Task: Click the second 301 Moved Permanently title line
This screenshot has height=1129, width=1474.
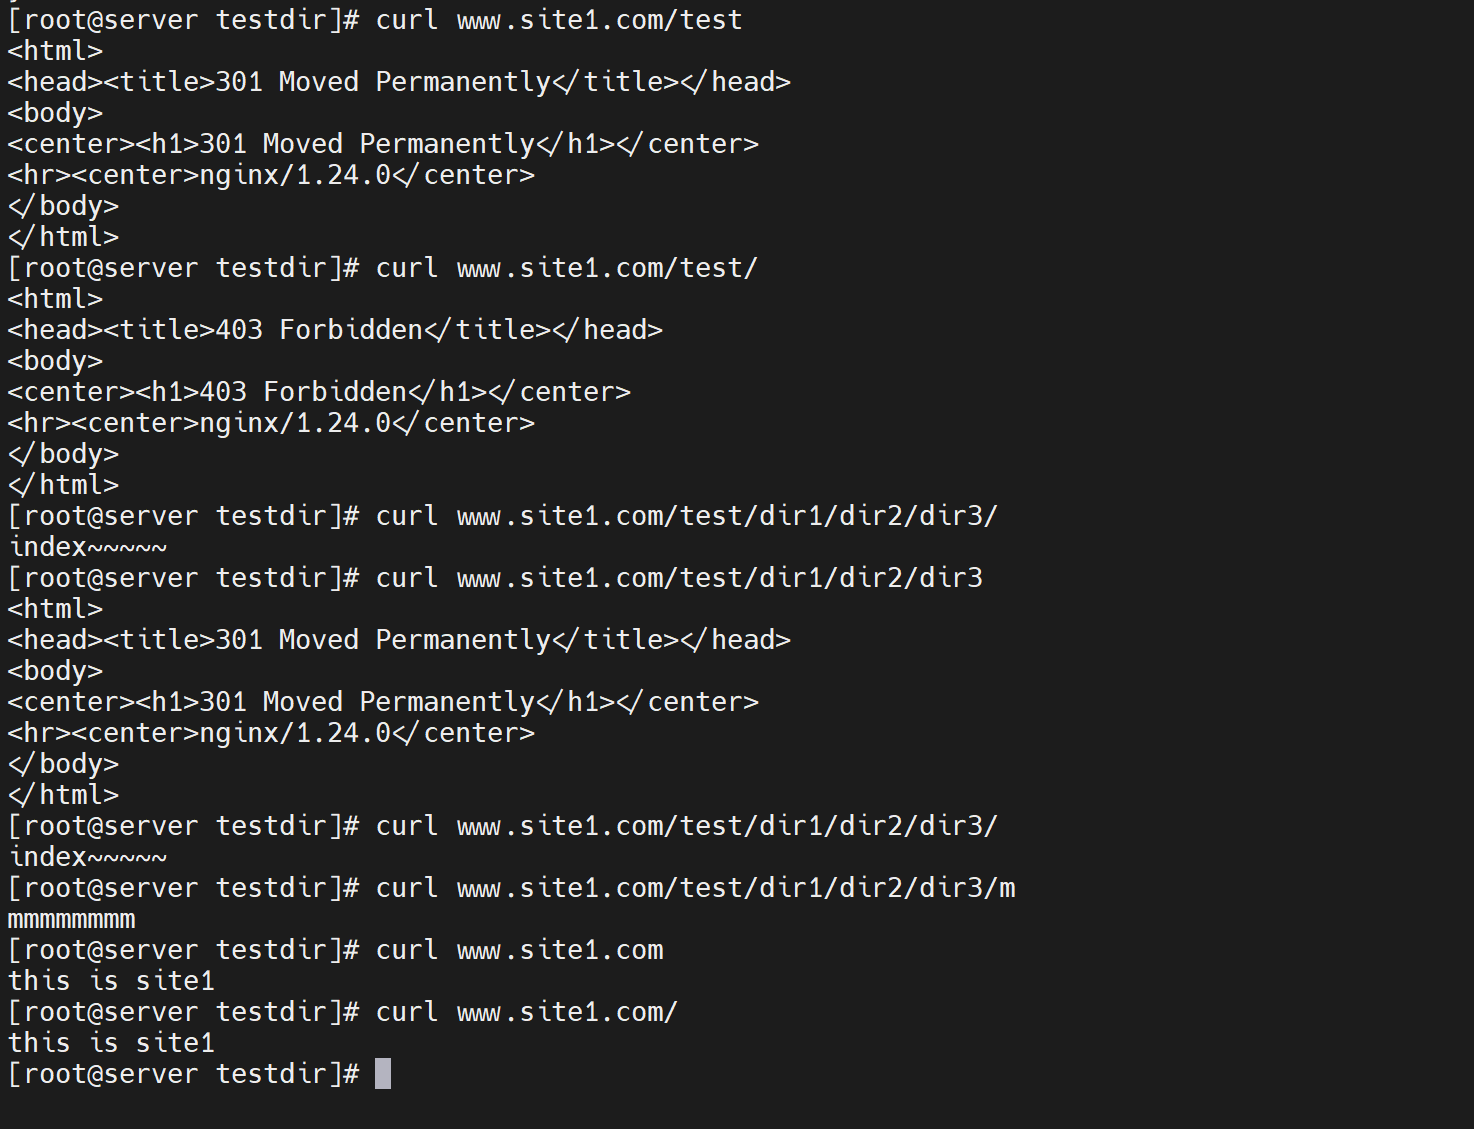Action: point(399,640)
